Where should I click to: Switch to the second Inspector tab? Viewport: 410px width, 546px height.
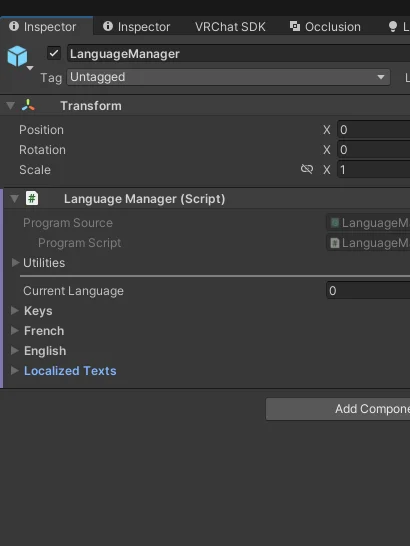pyautogui.click(x=137, y=27)
